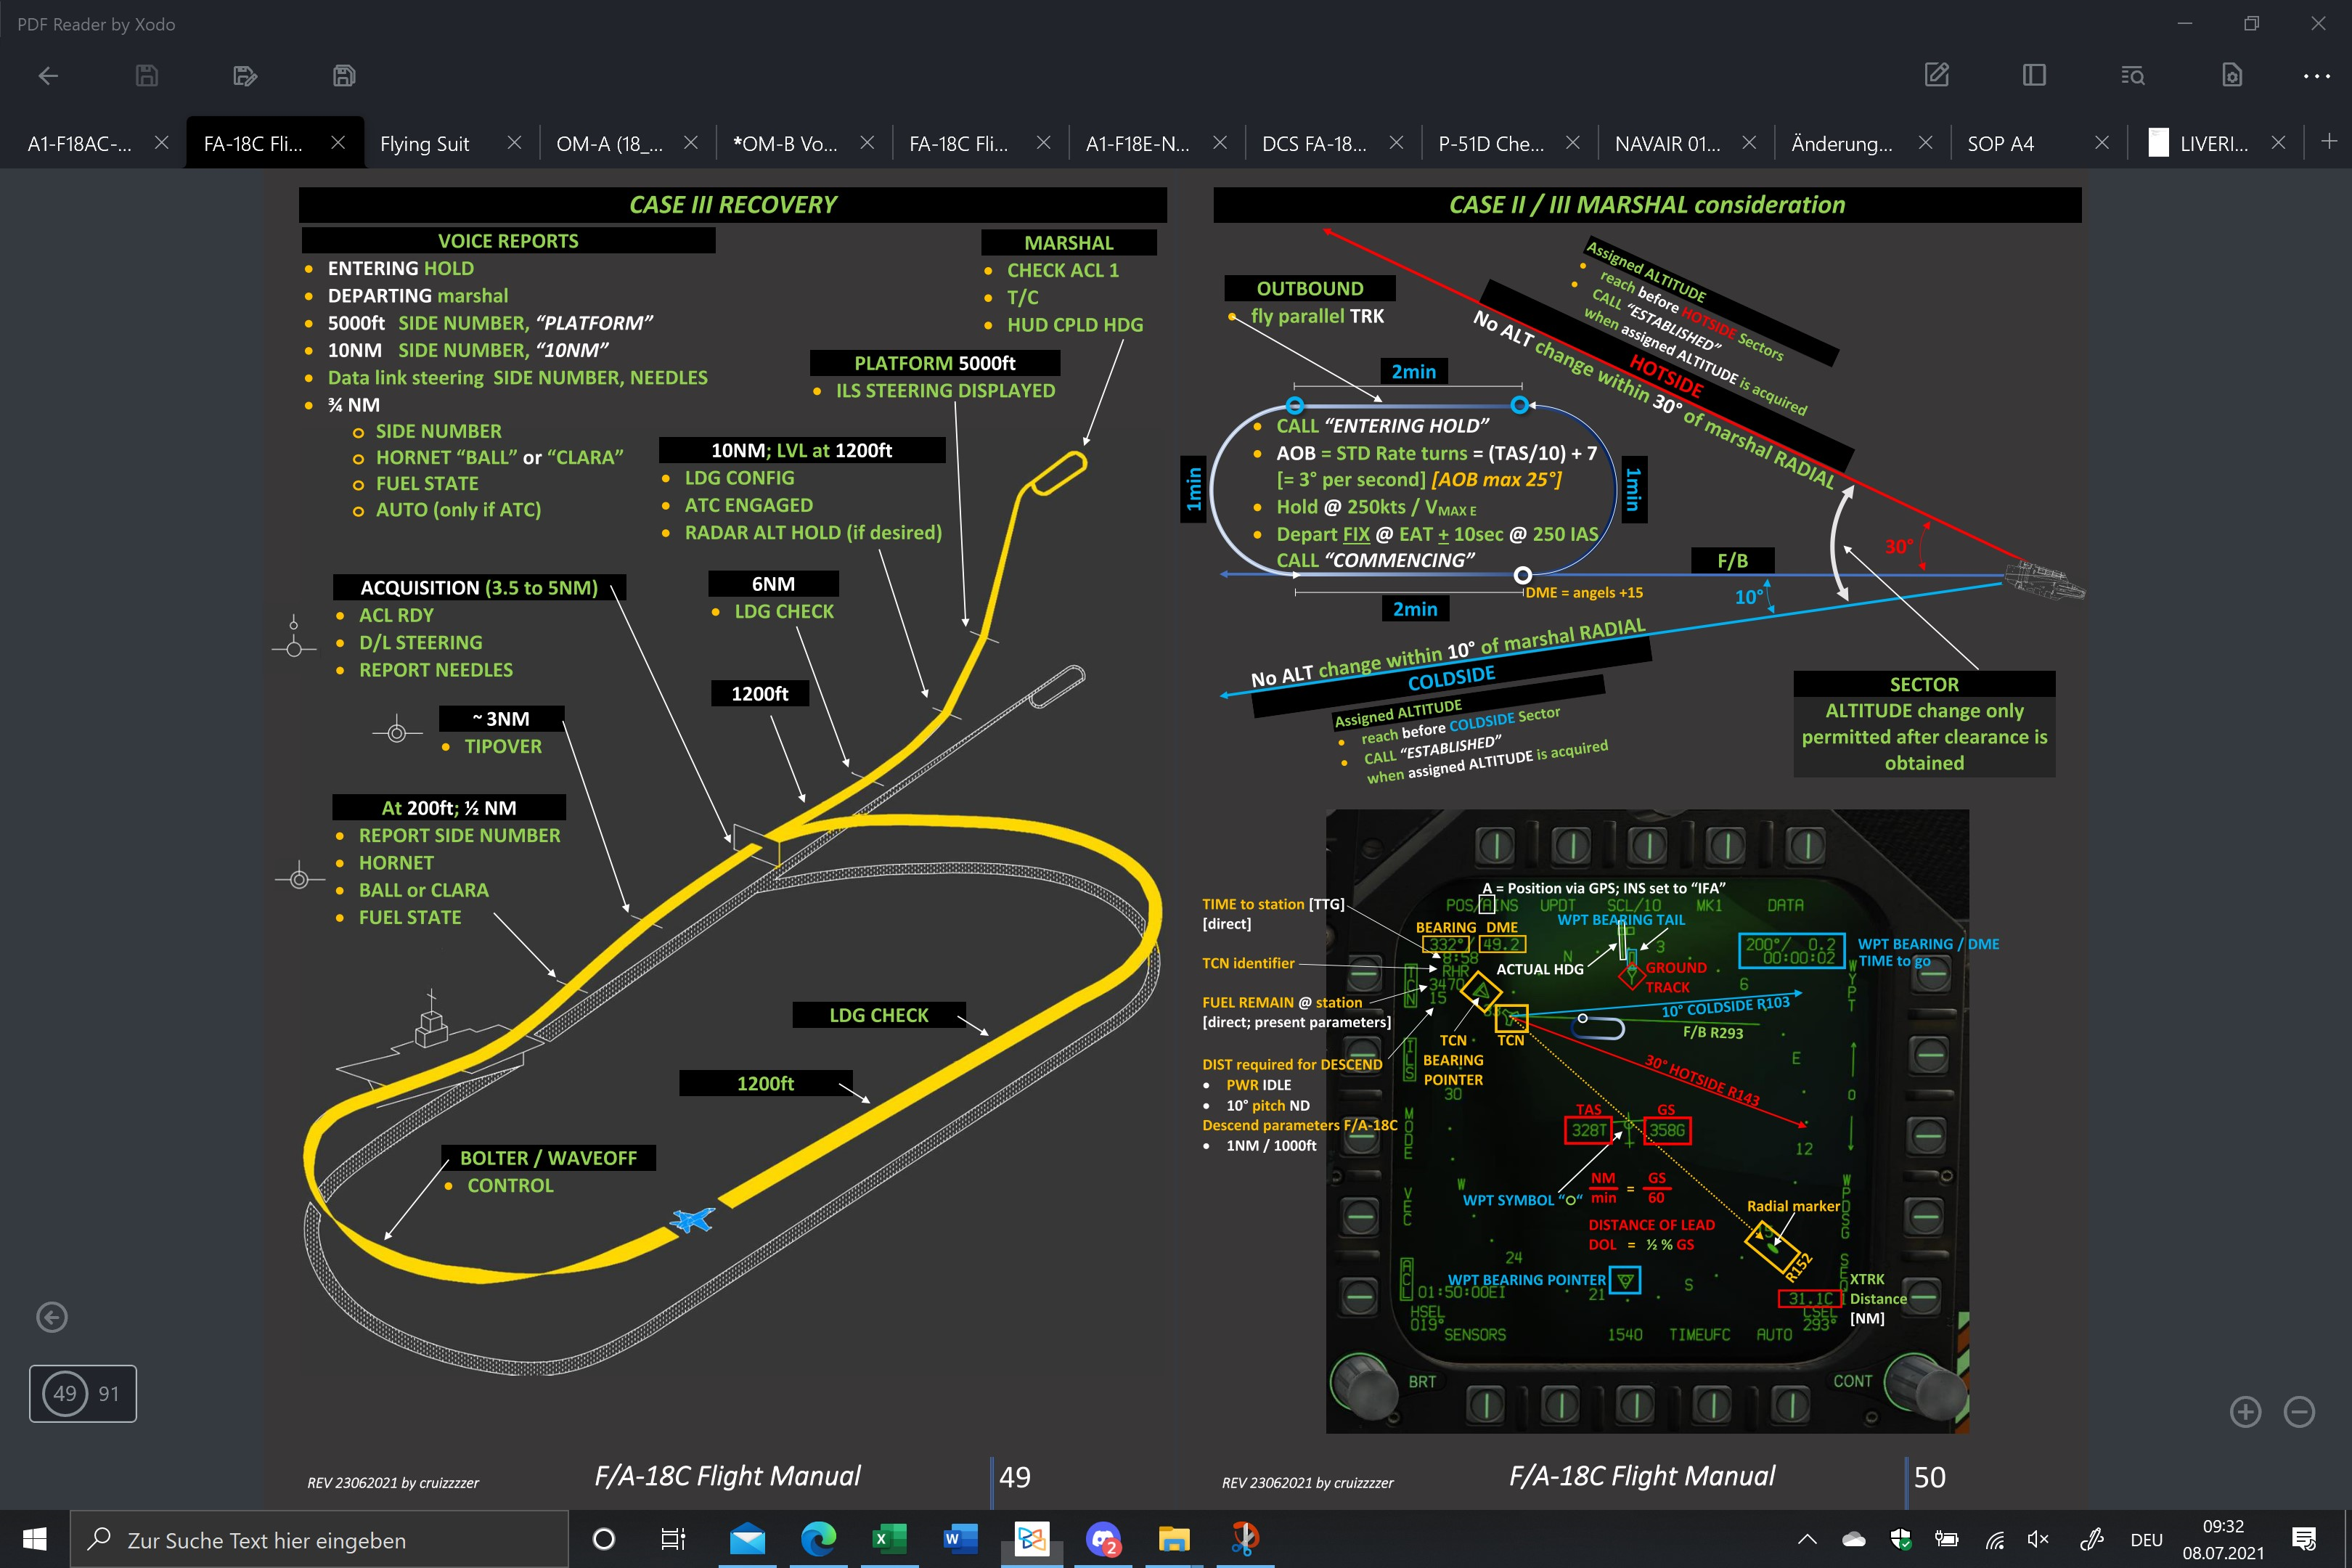Image resolution: width=2352 pixels, height=1568 pixels.
Task: Open network Wi-Fi tray icon
Action: point(1995,1540)
